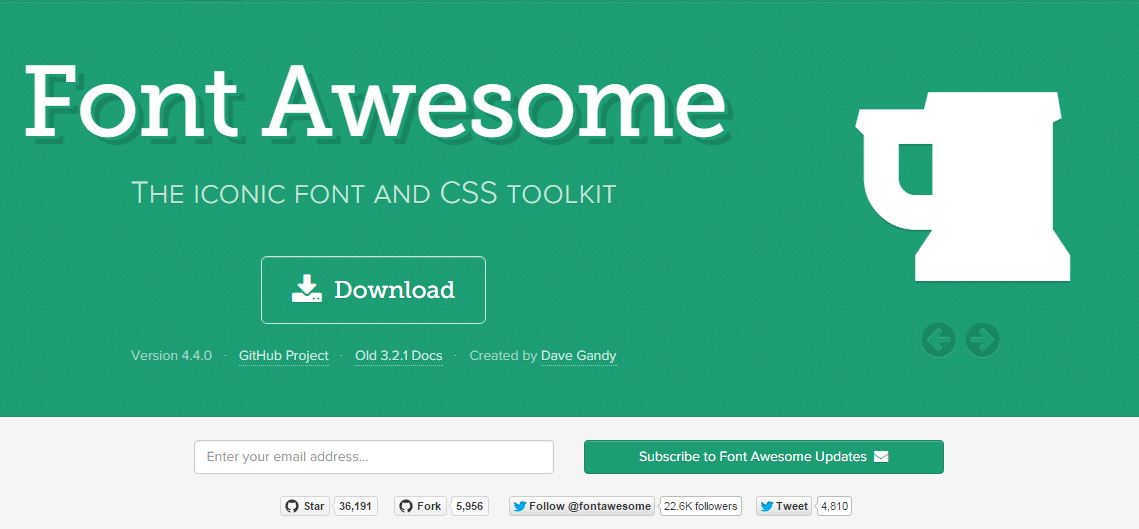
Task: Open Old 3.2.1 Docs link
Action: coord(399,356)
